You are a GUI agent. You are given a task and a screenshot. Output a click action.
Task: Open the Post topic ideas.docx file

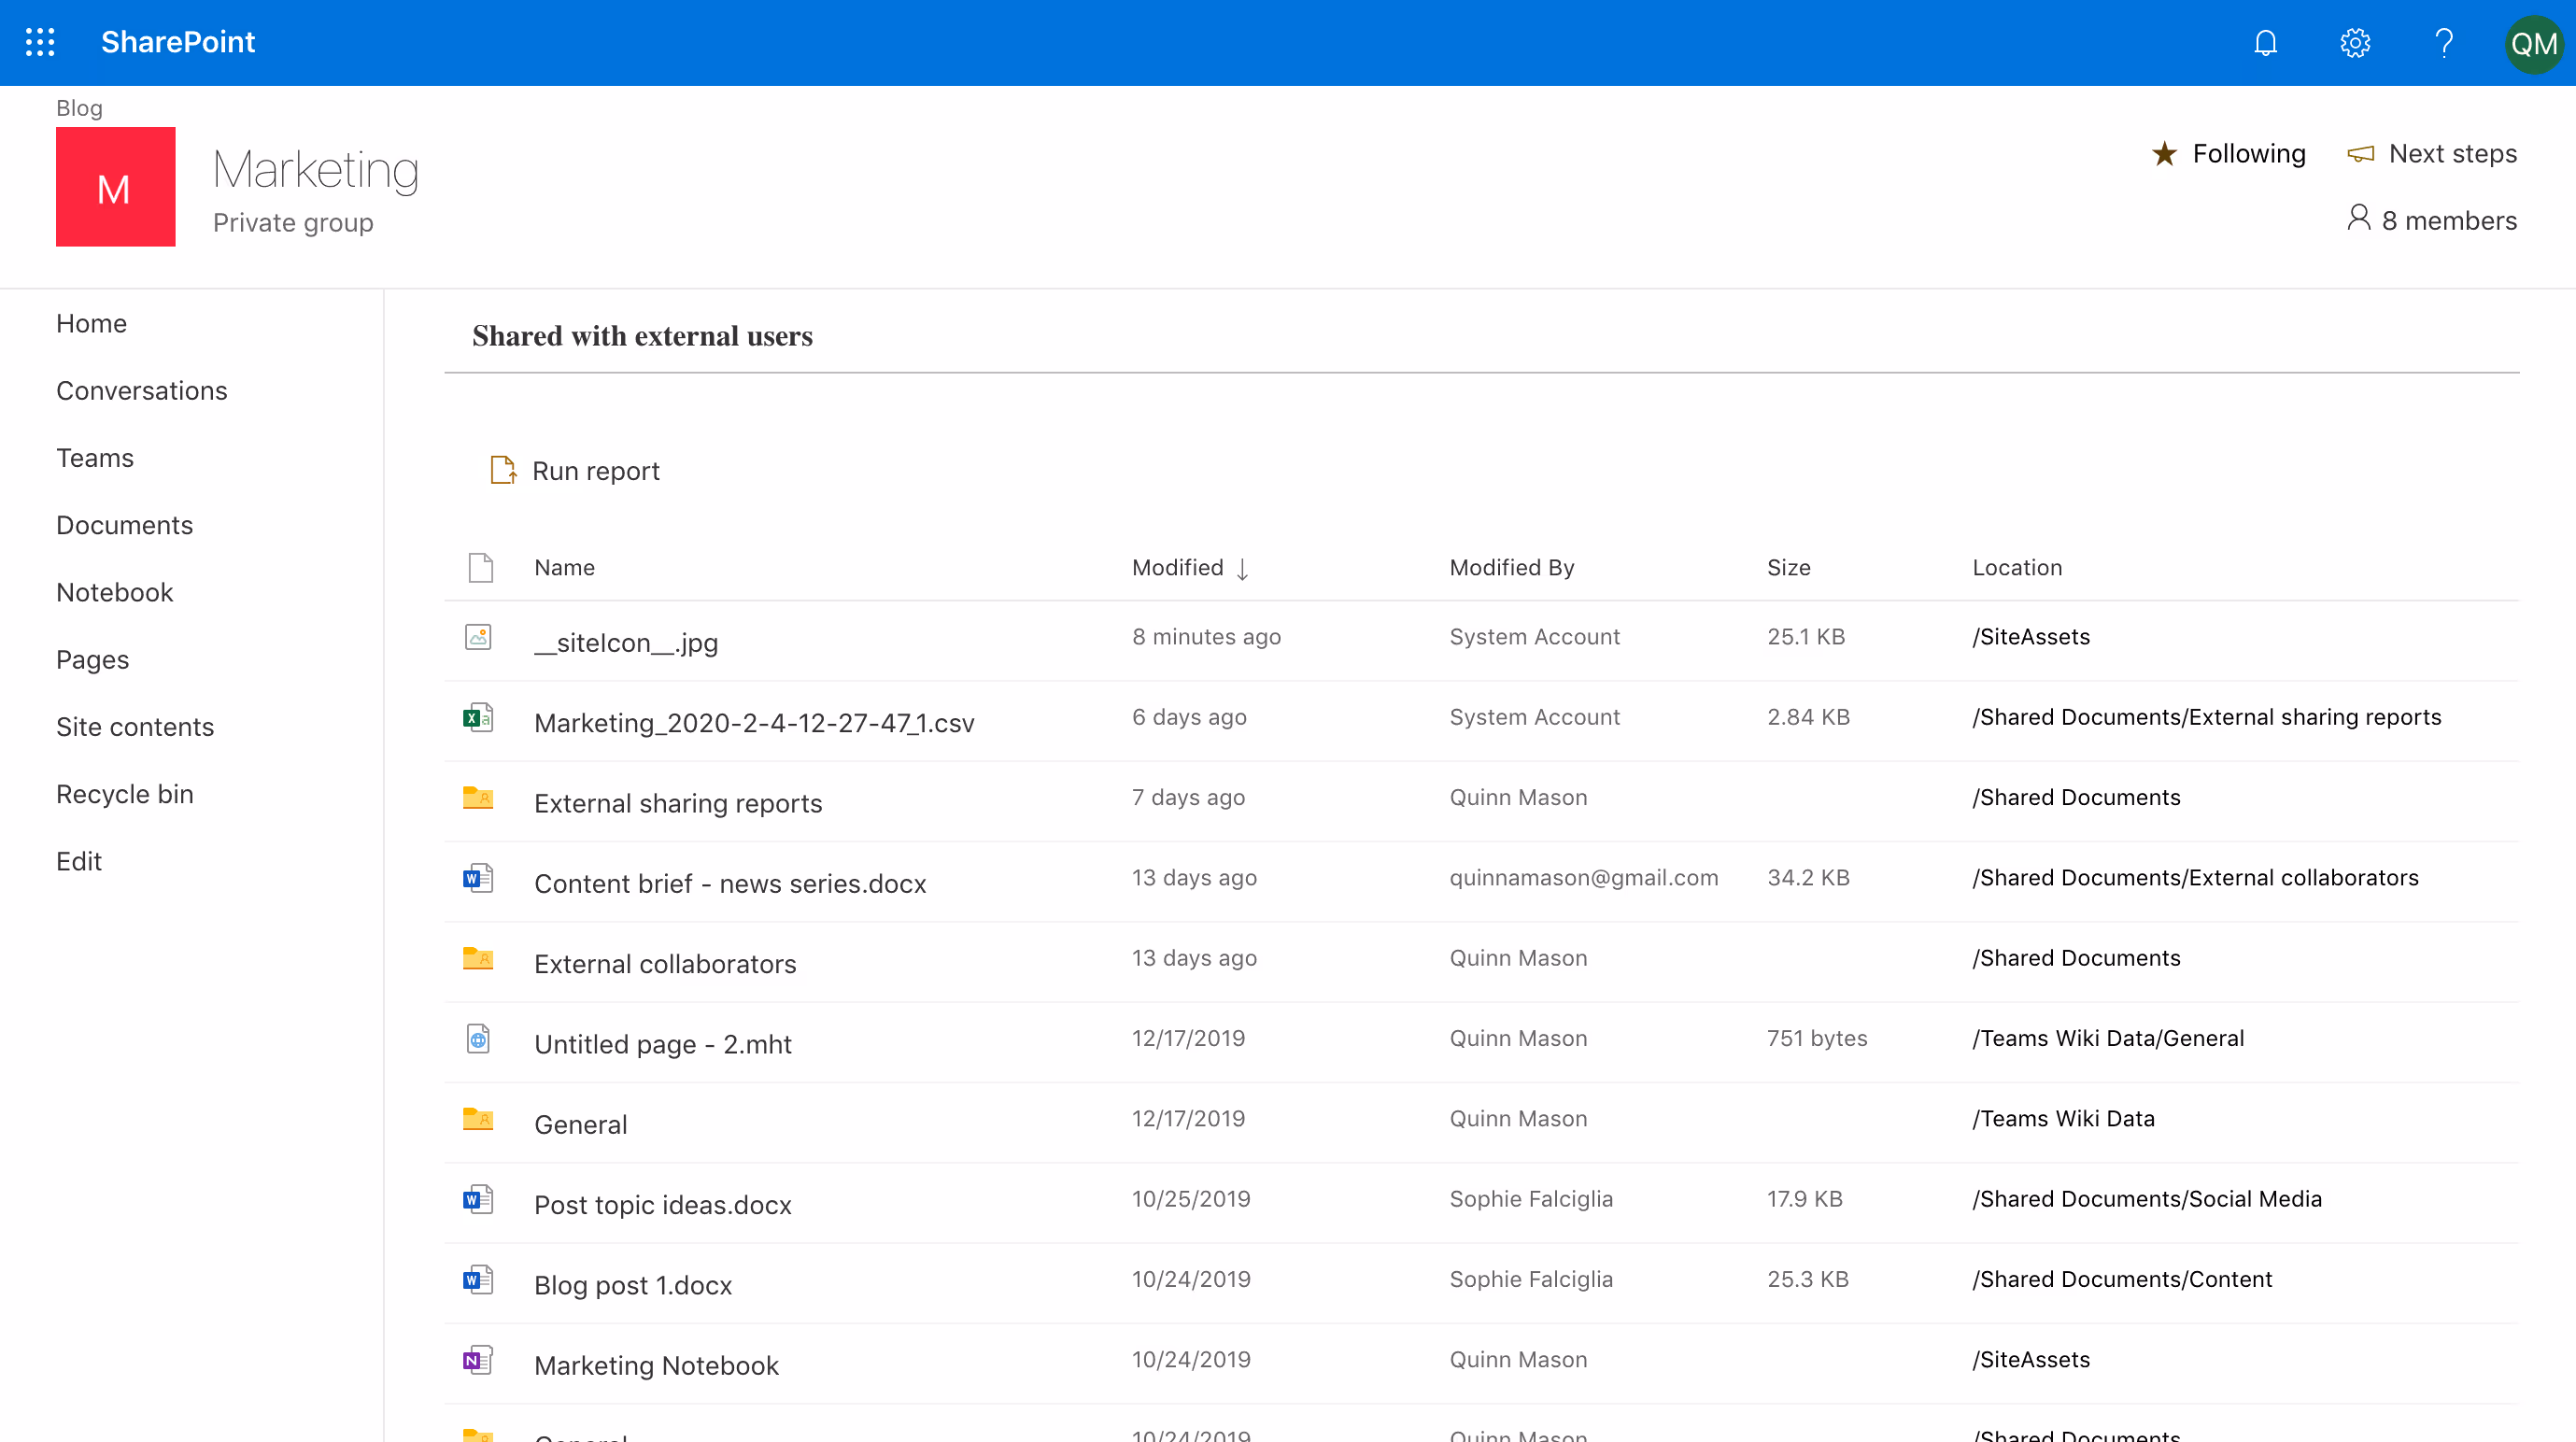click(x=662, y=1205)
